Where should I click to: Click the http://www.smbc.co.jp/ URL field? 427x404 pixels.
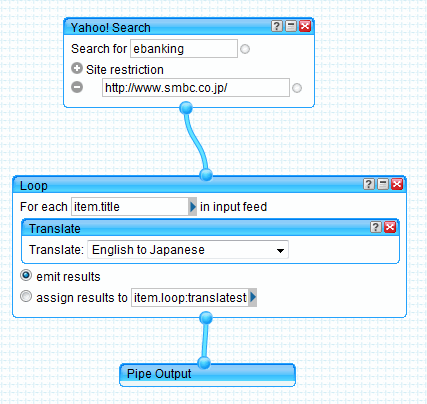point(196,88)
